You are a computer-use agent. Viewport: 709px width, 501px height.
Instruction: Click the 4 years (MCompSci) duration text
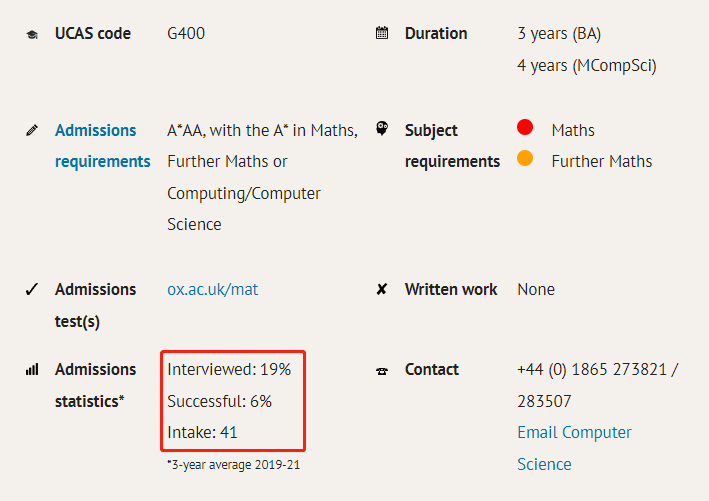[x=587, y=66]
